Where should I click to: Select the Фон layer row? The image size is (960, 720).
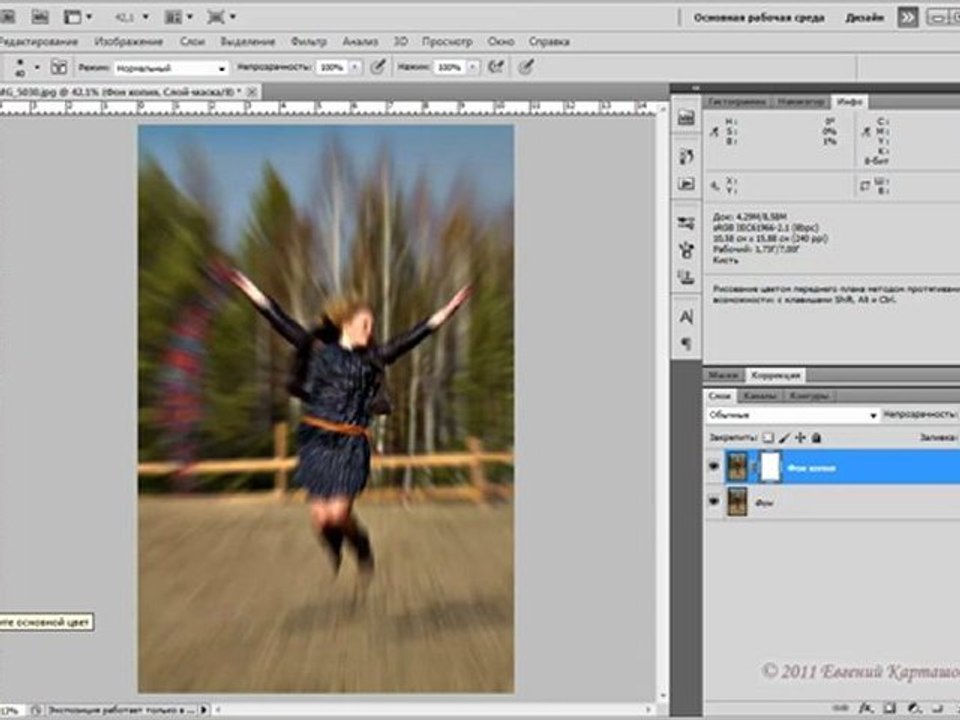click(x=833, y=502)
